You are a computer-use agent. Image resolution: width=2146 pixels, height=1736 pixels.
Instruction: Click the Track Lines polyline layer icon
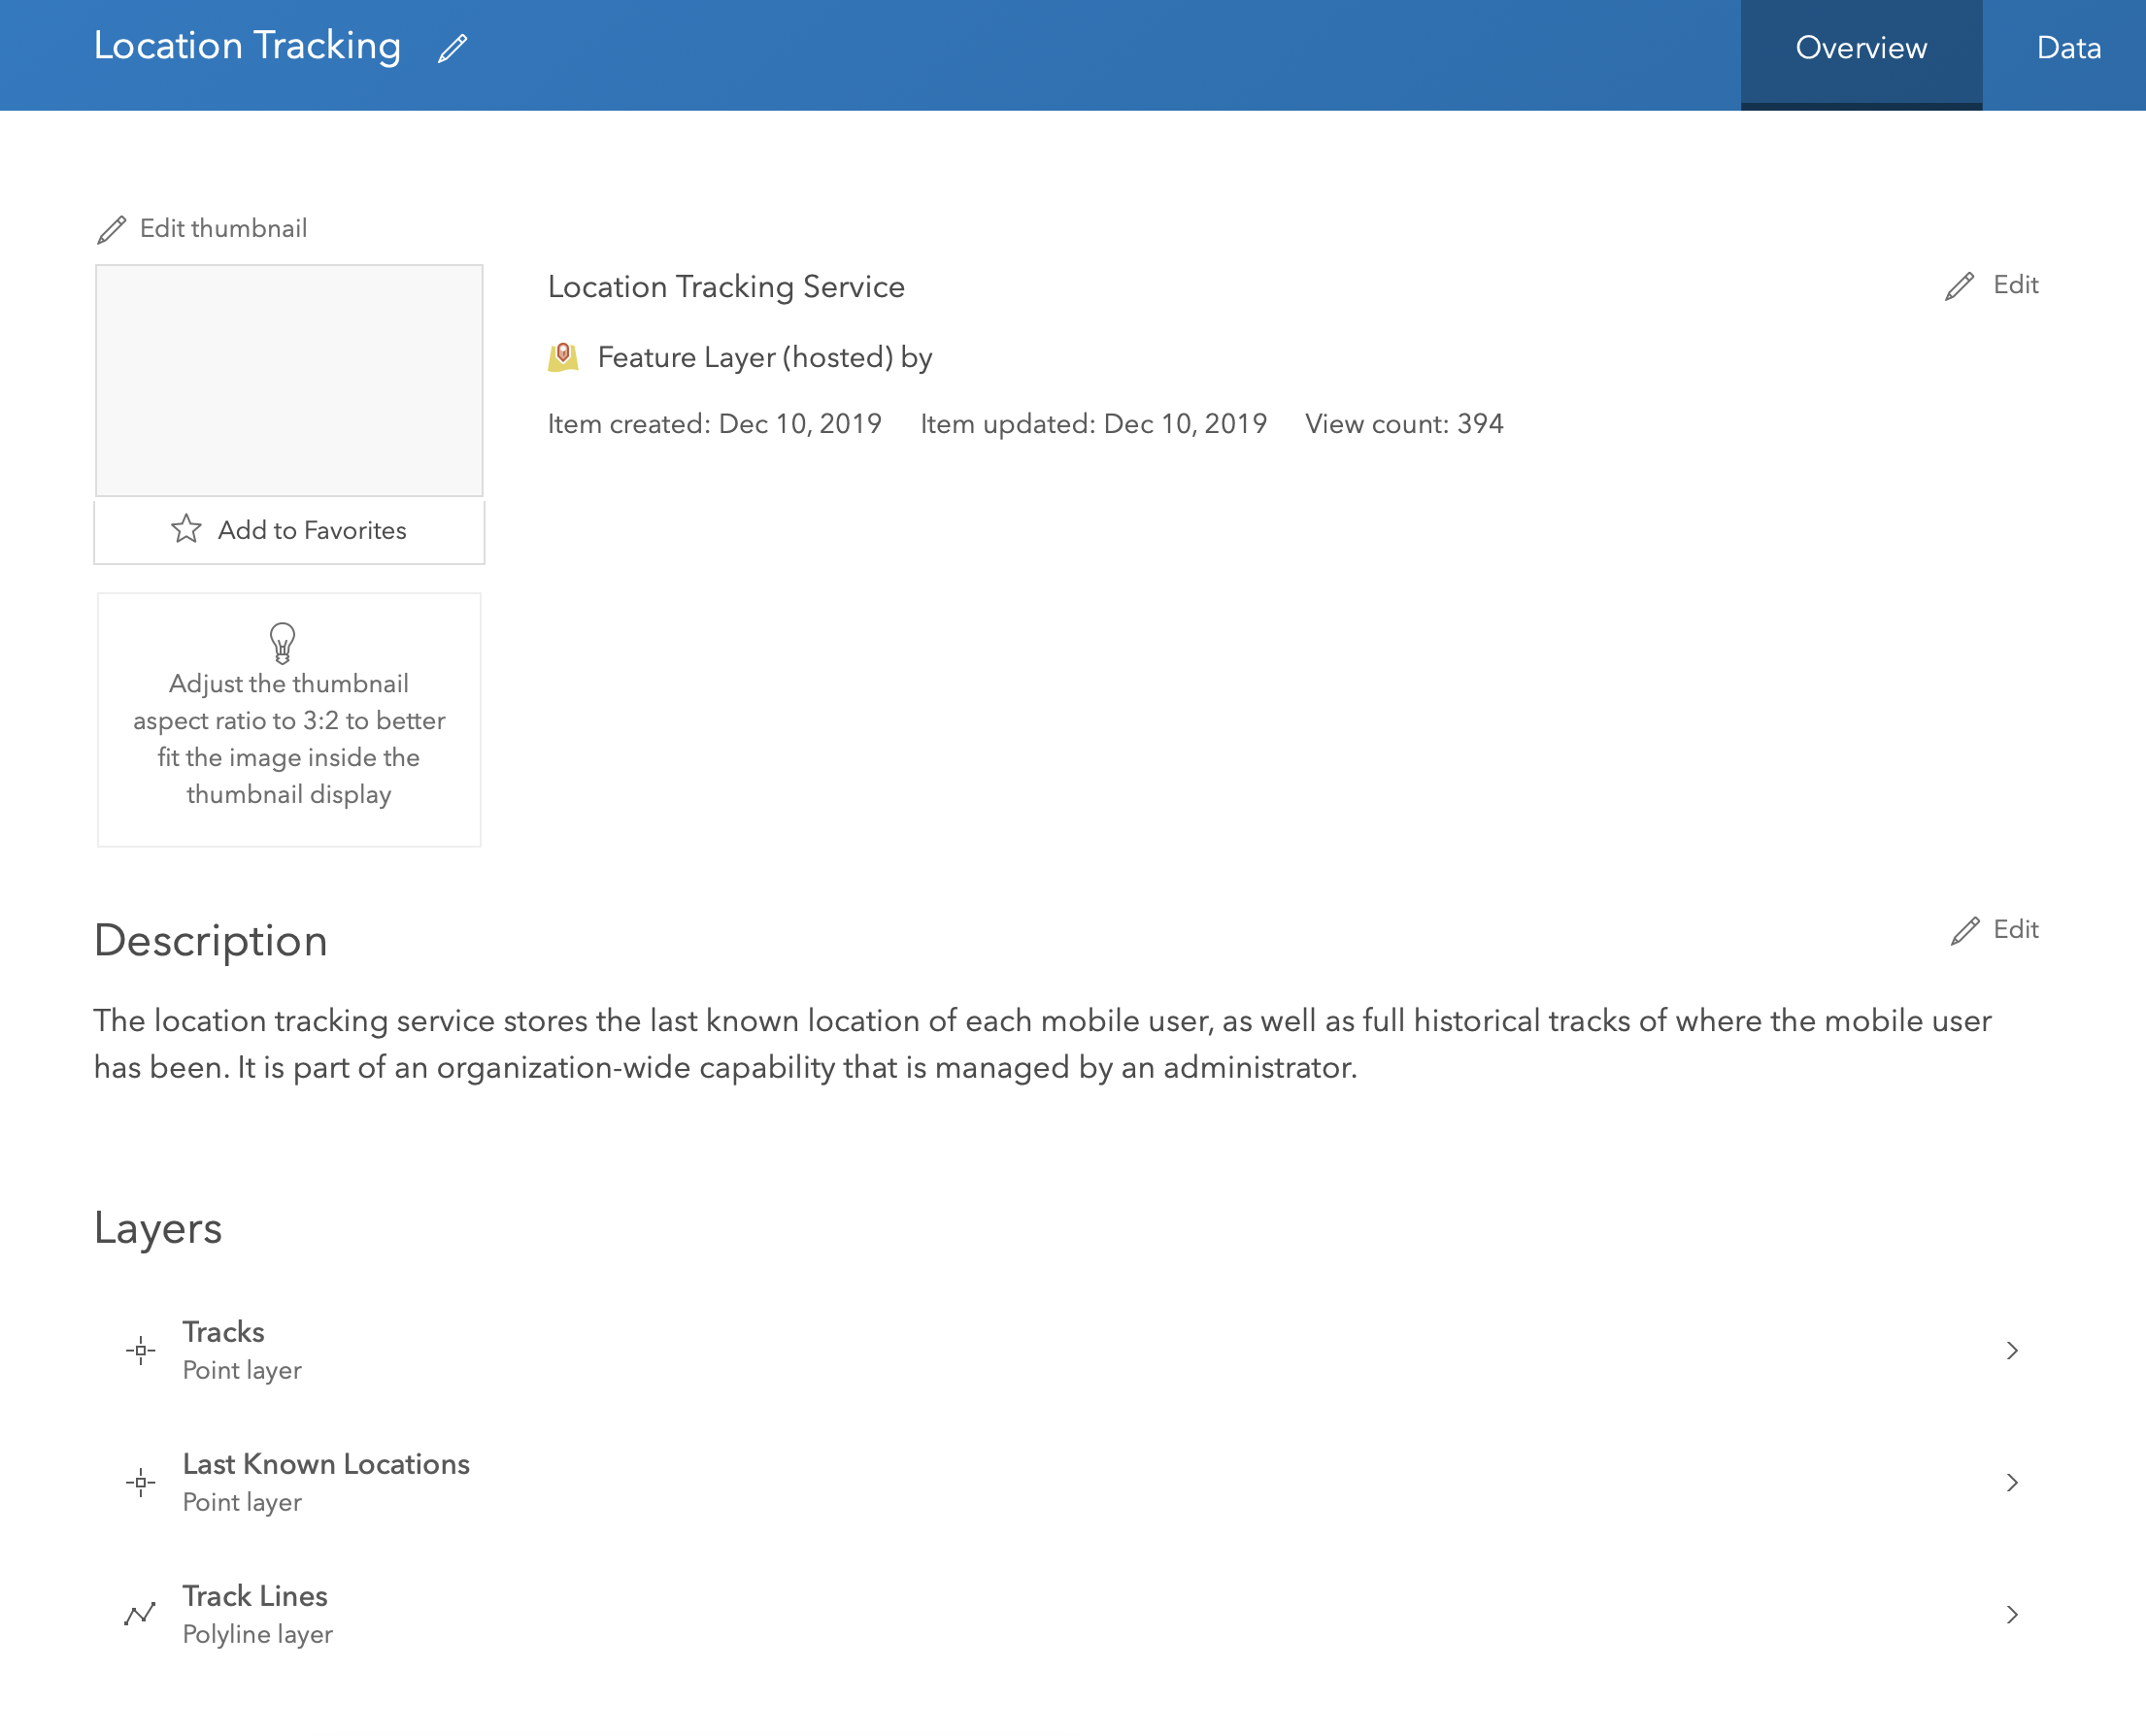(141, 1613)
